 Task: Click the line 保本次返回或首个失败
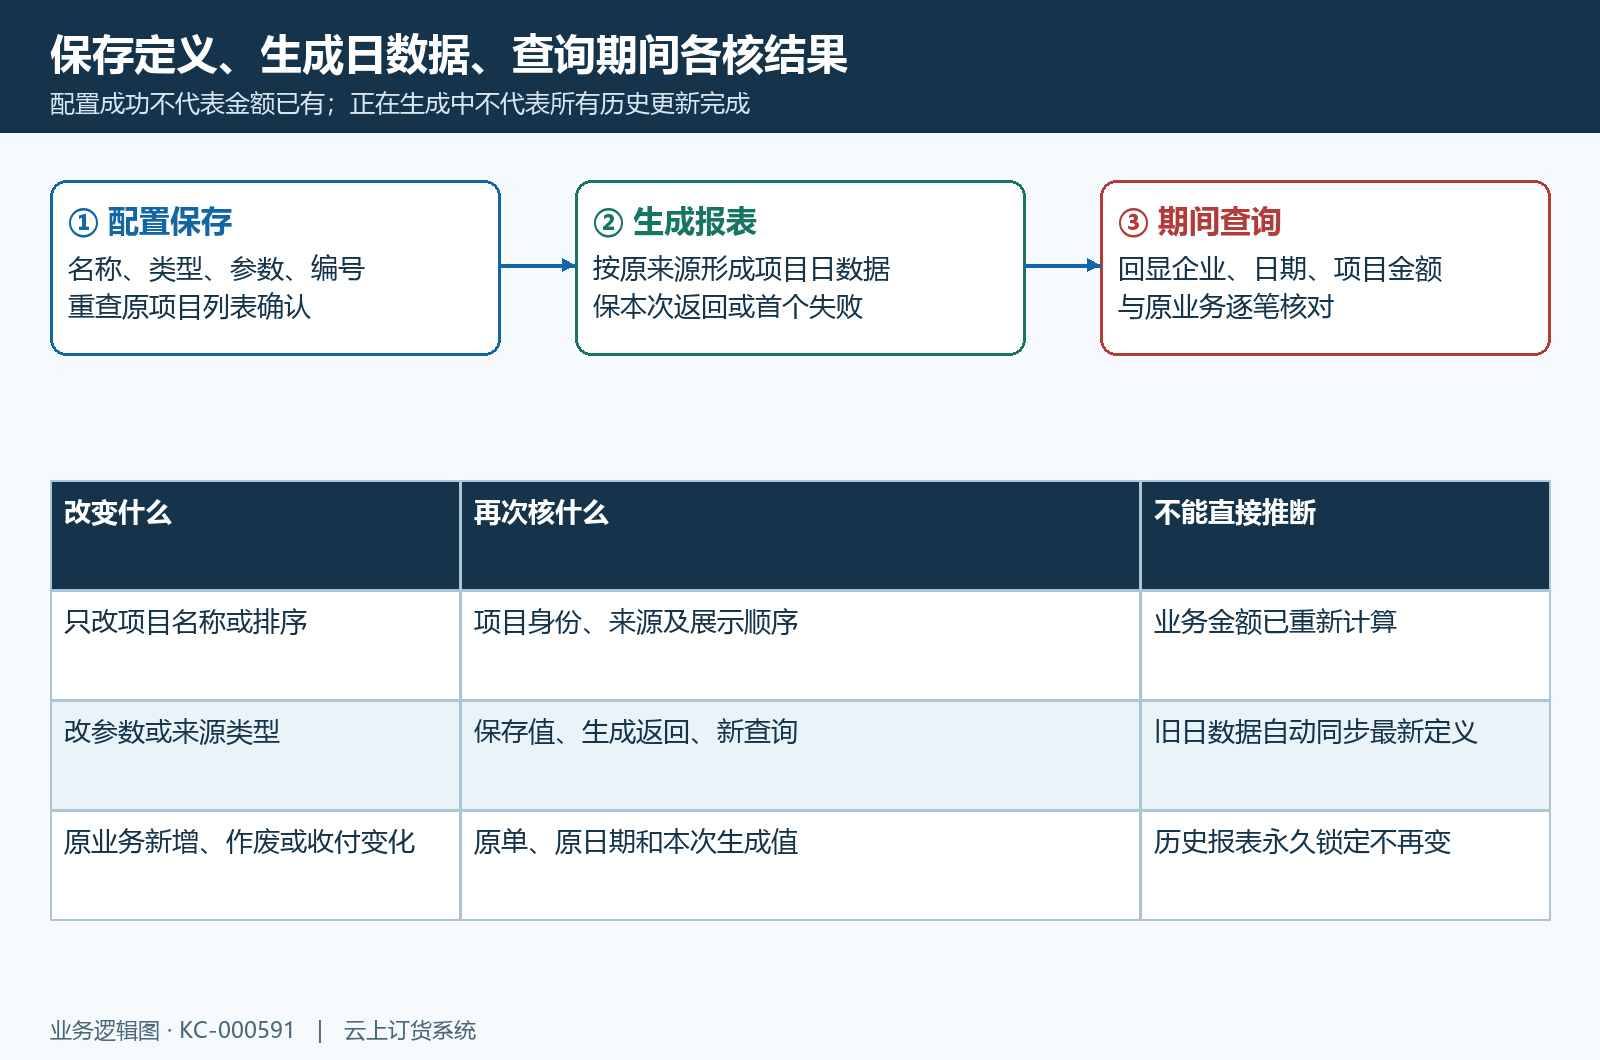[x=728, y=307]
